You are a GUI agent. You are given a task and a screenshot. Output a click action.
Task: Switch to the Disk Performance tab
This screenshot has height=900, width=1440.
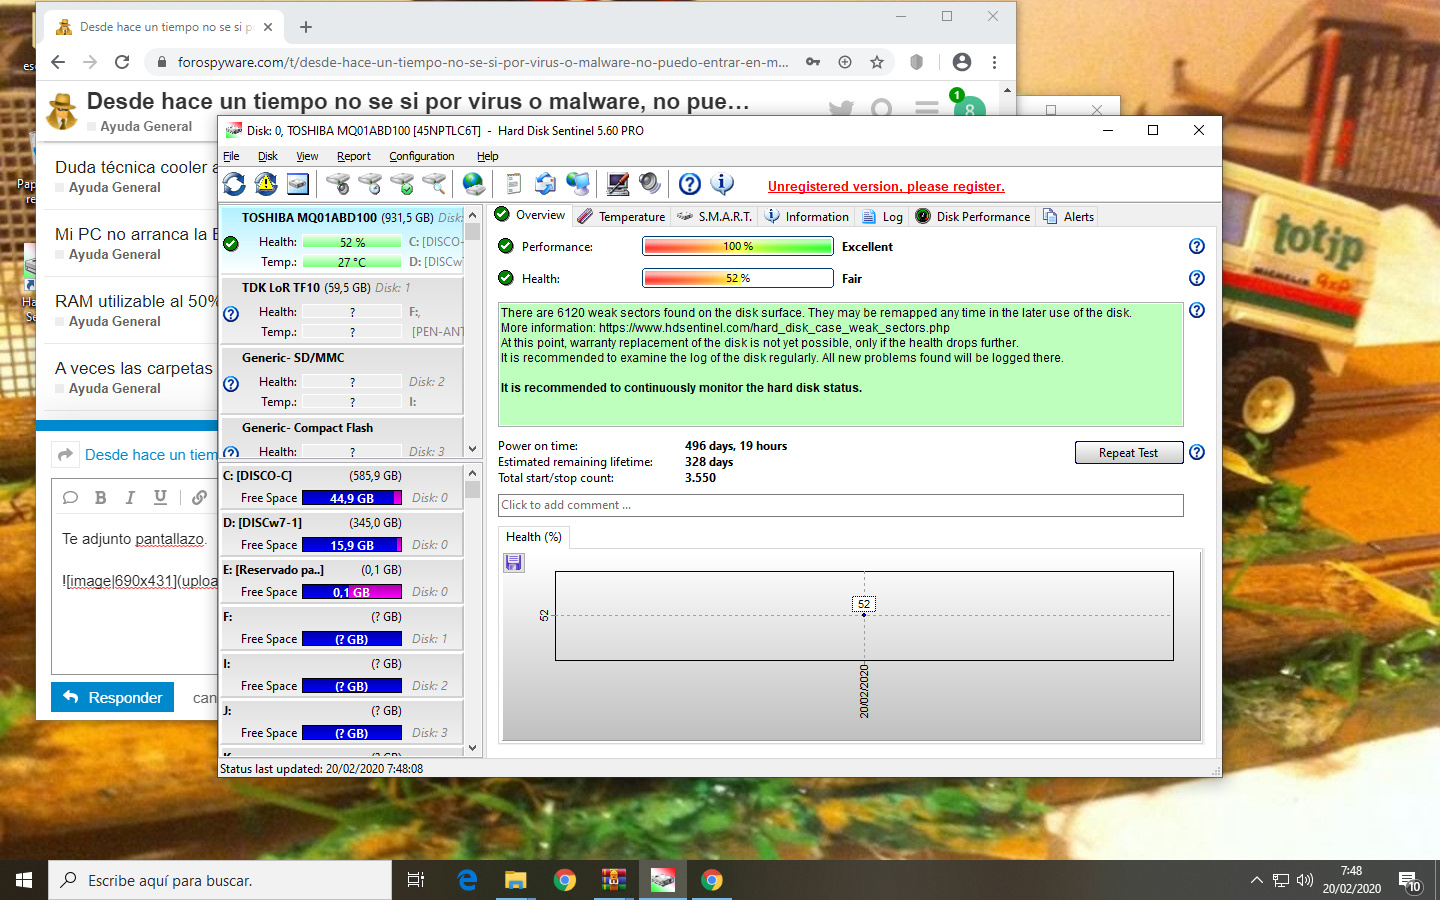coord(972,216)
